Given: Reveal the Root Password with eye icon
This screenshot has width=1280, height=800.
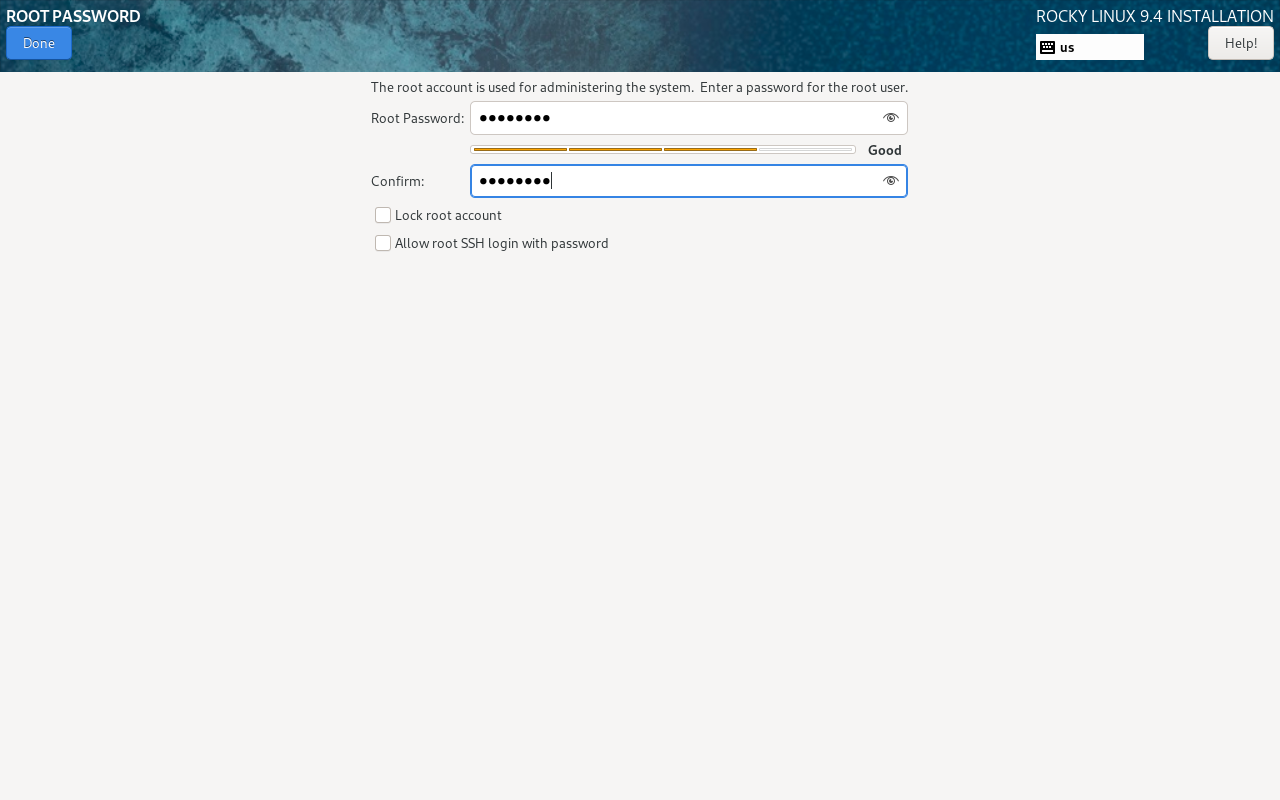Looking at the screenshot, I should click(x=890, y=118).
